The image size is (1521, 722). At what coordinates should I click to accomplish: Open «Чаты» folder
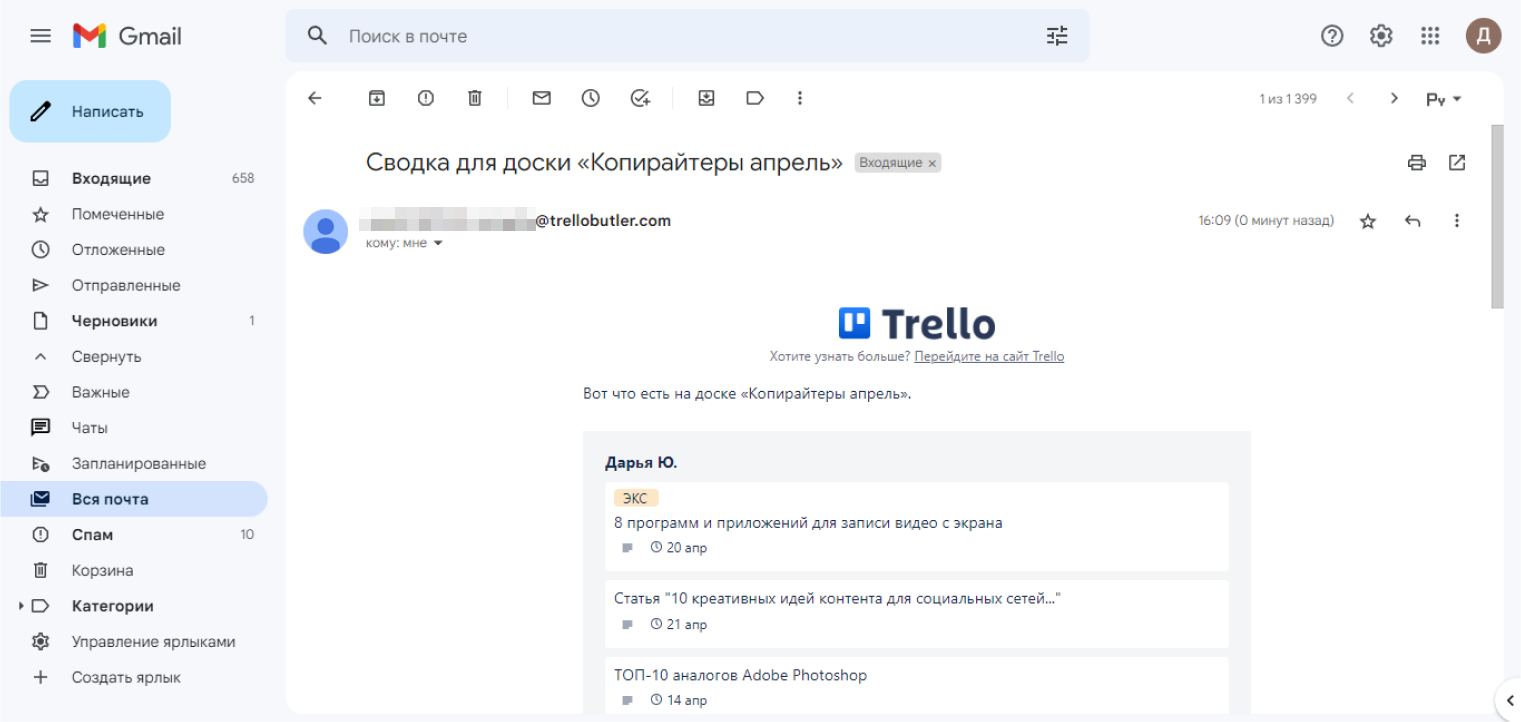point(134,428)
